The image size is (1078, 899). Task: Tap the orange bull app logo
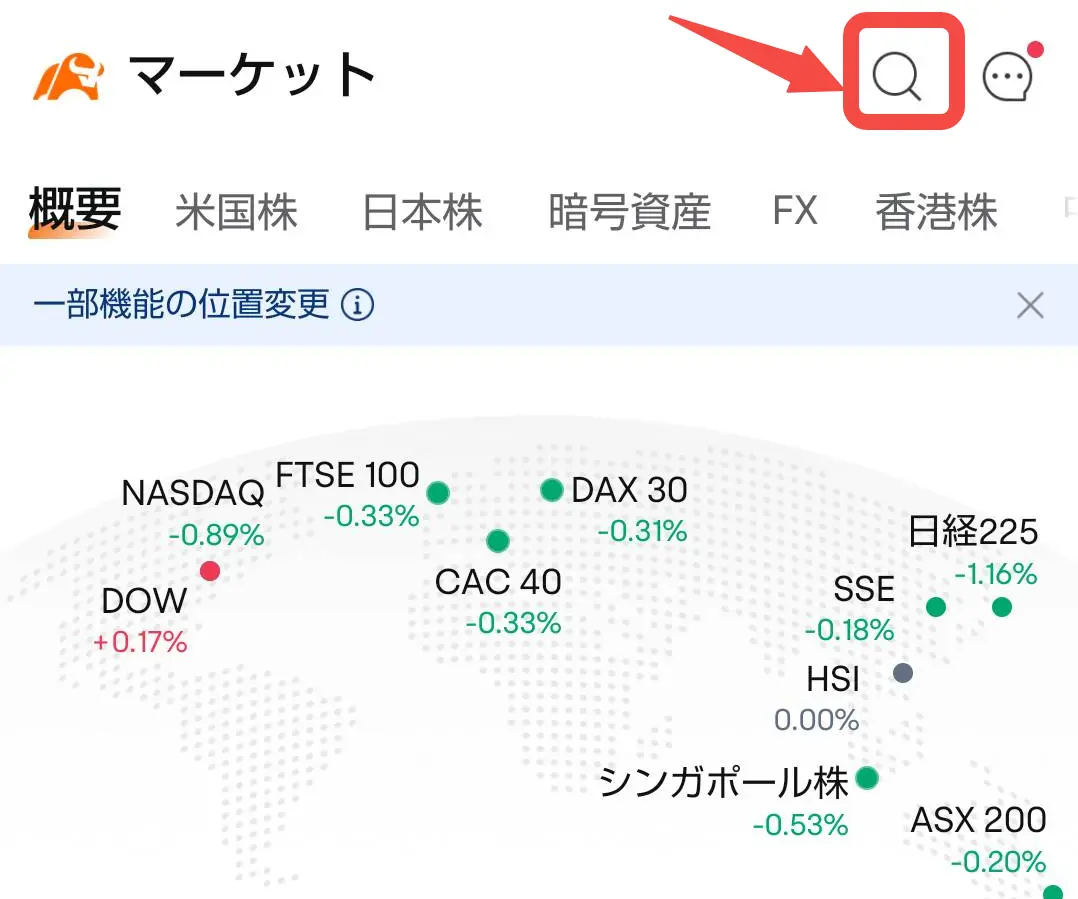coord(69,76)
